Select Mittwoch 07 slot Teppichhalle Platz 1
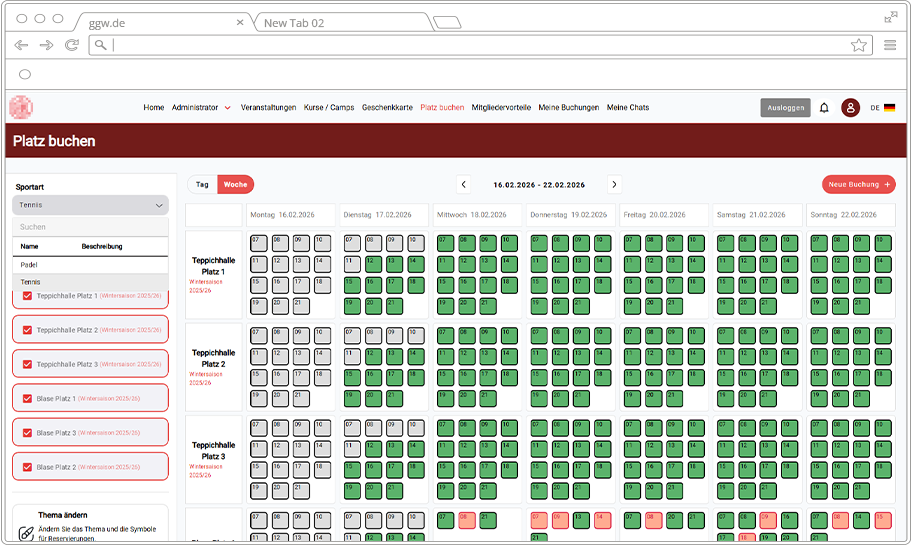Viewport: 914px width, 550px height. (445, 243)
